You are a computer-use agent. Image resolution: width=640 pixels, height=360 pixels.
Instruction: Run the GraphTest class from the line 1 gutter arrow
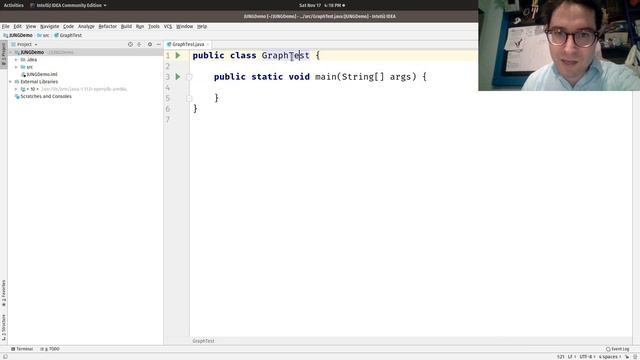pos(178,55)
